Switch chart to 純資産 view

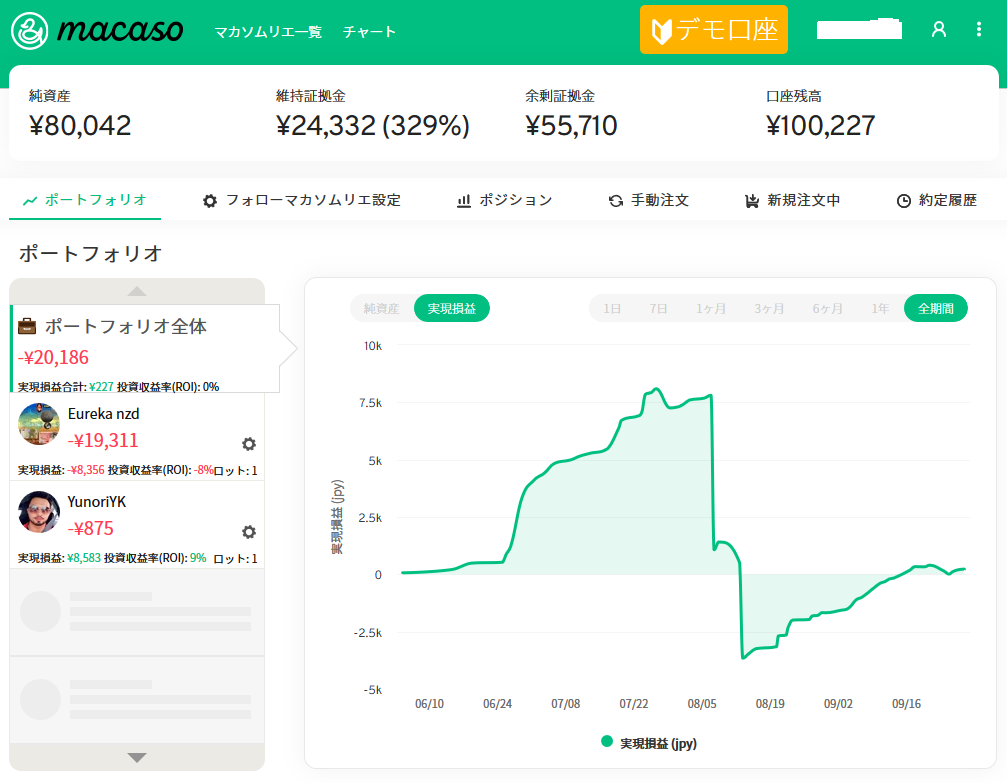pyautogui.click(x=381, y=309)
